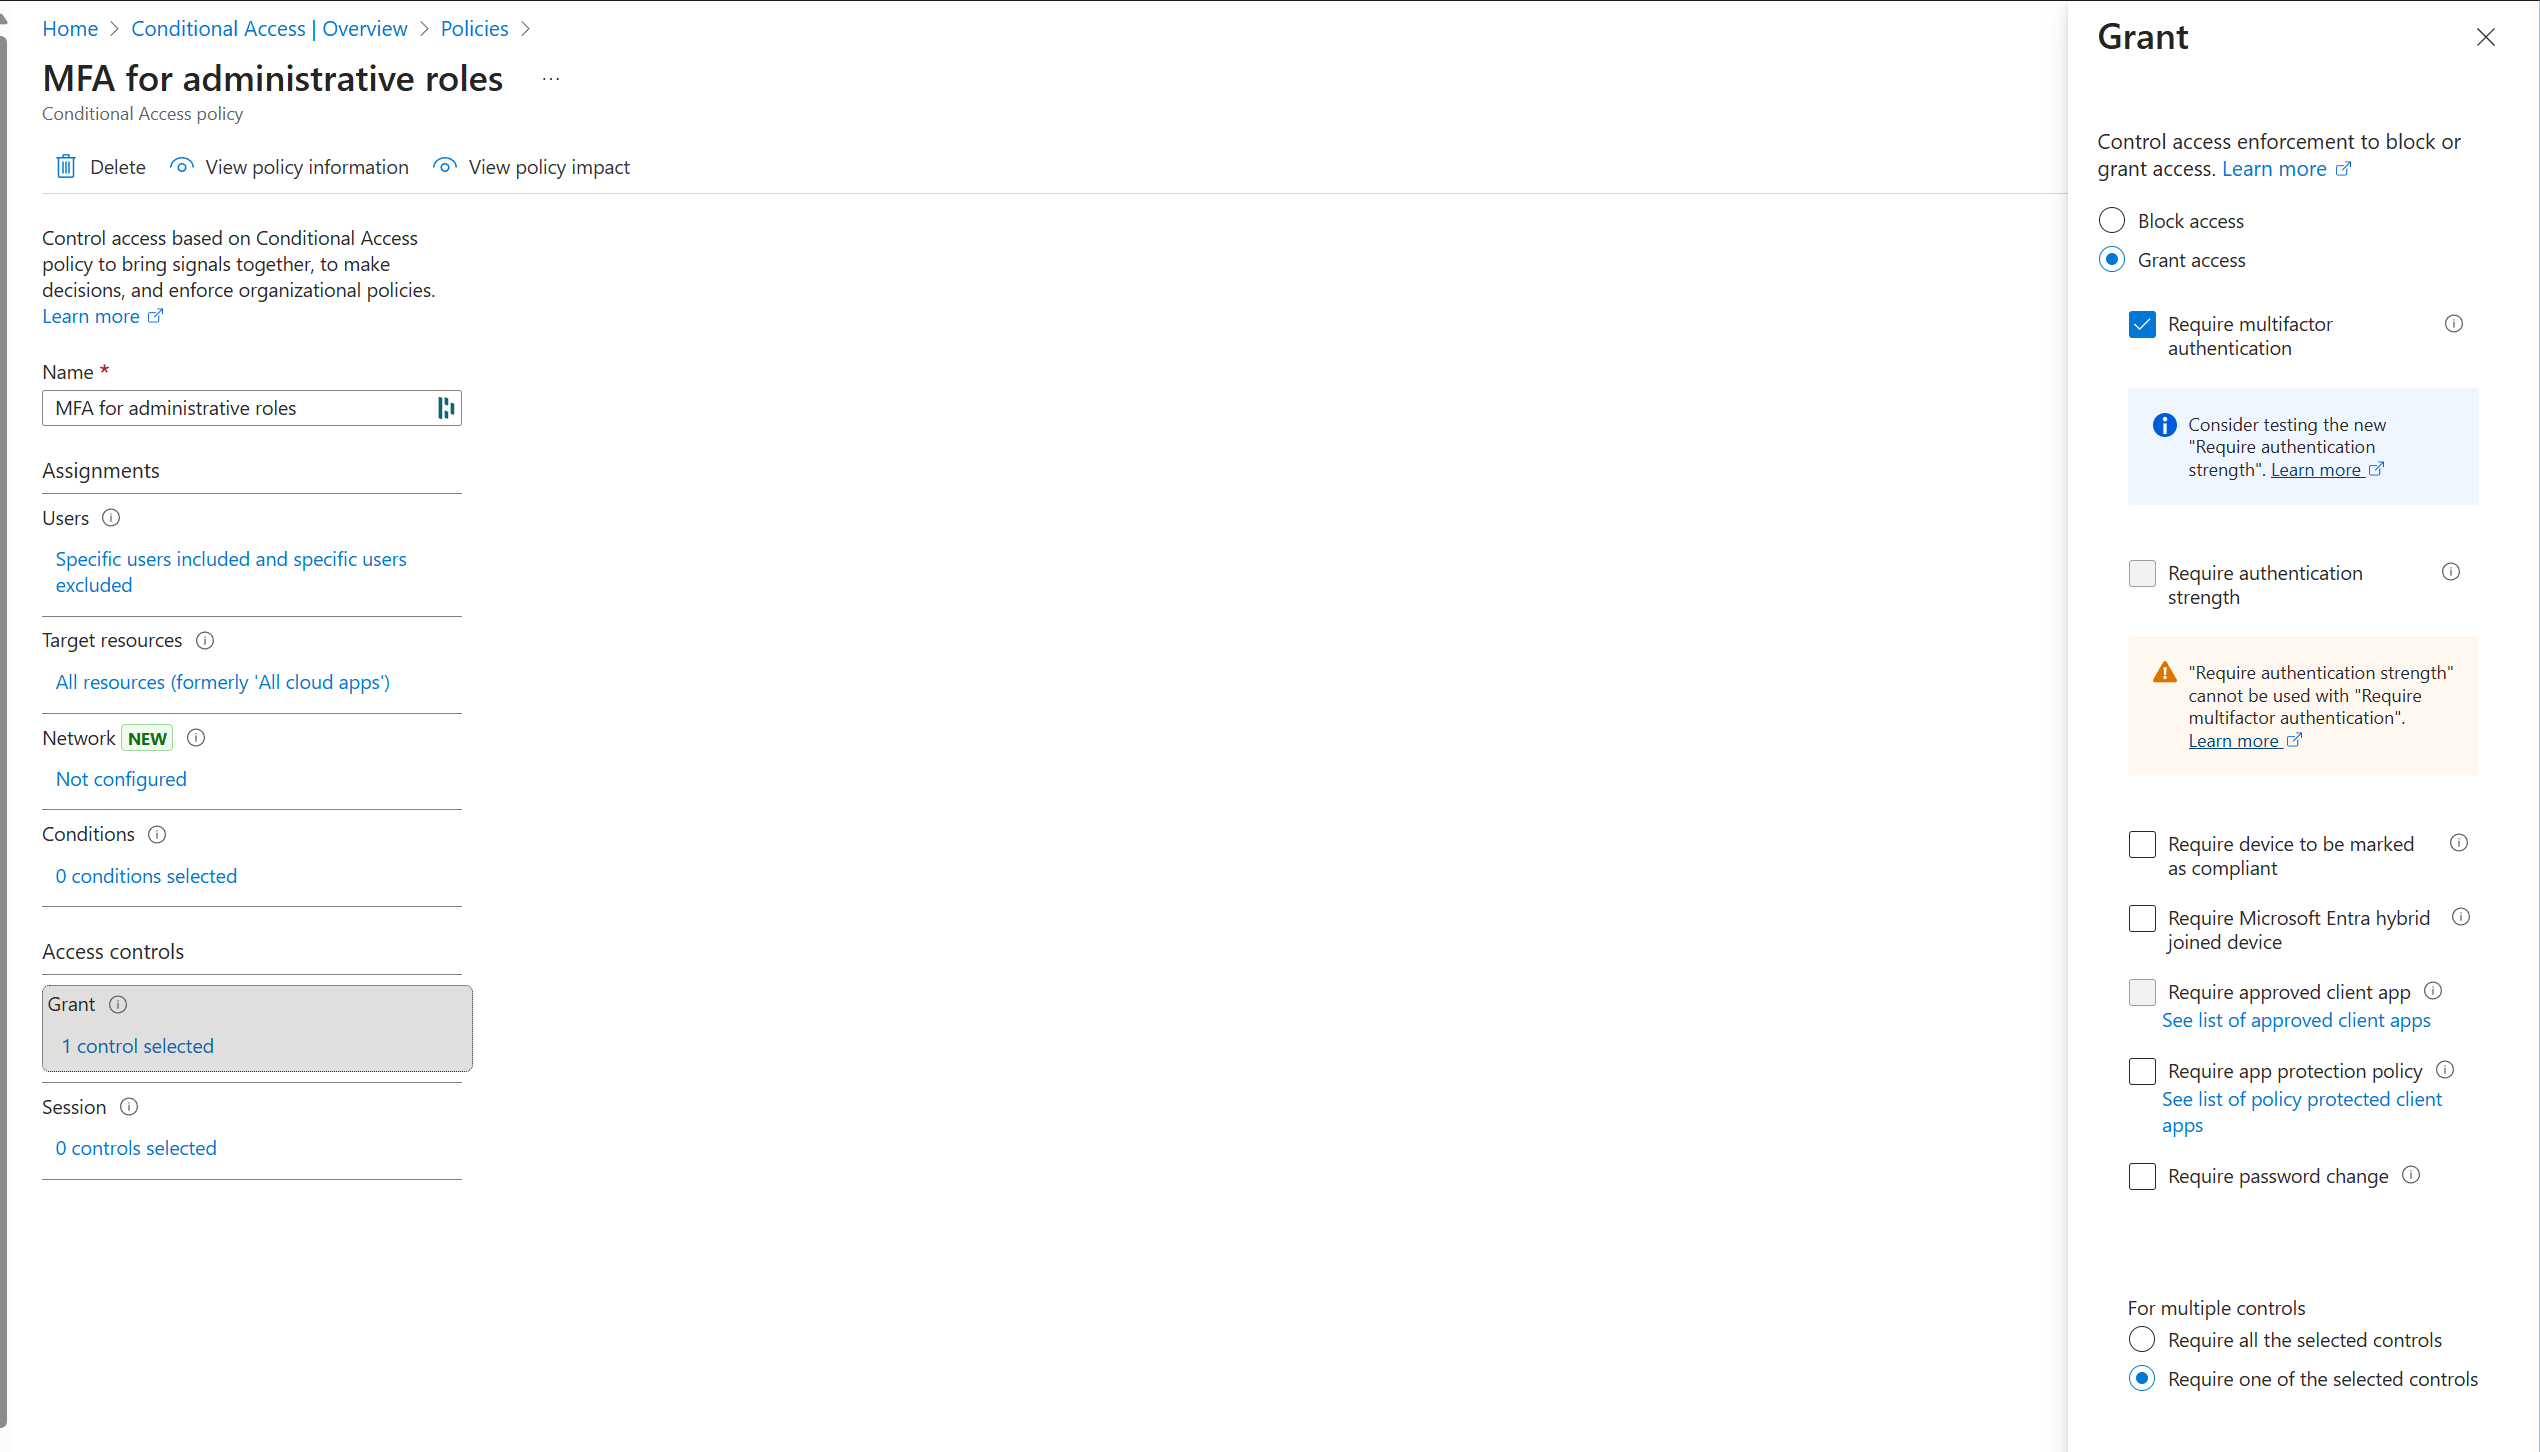Screen dimensions: 2540x1452
Task: Open the ellipsis menu beside policy title
Action: 551,79
